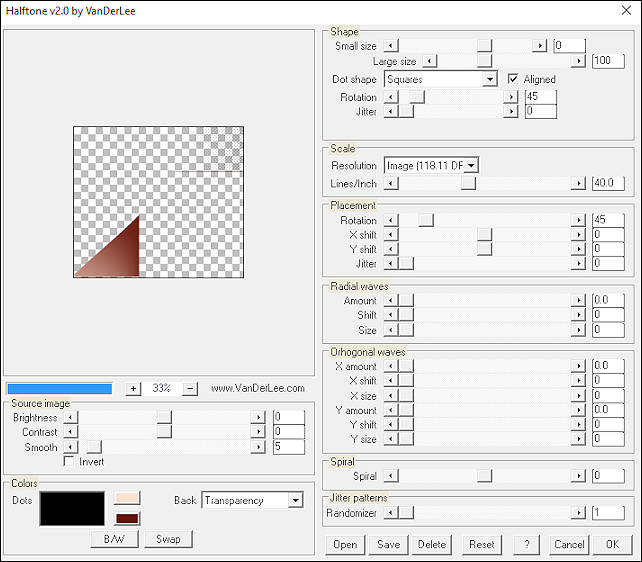The image size is (642, 562).
Task: Click the Spiral slider thumb
Action: coord(484,476)
